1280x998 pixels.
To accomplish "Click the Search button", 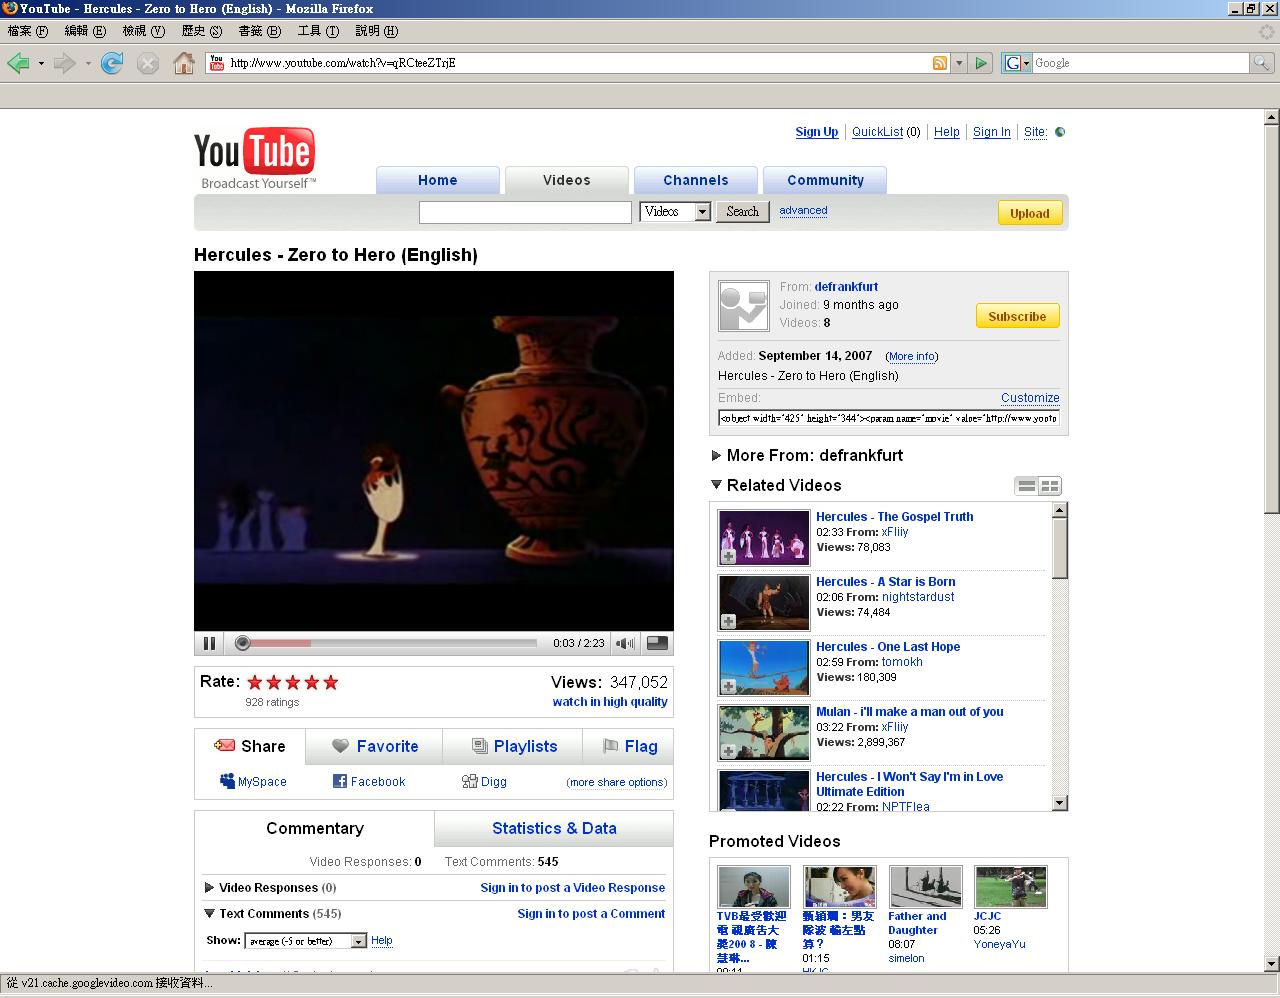I will (743, 211).
